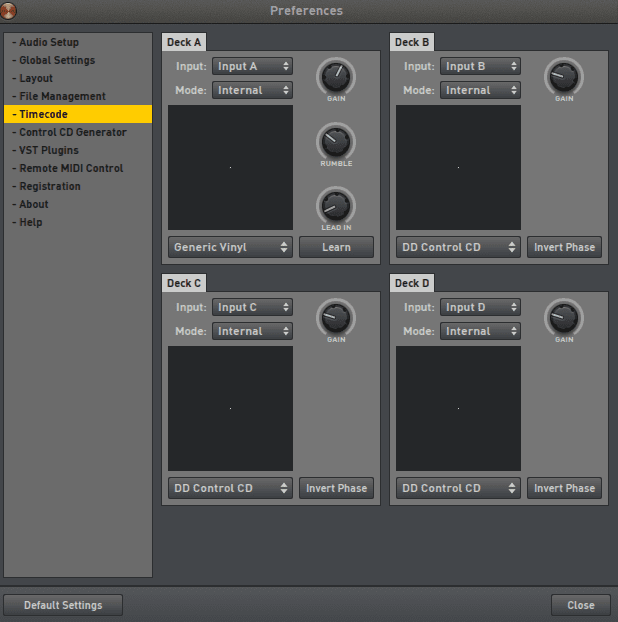The height and width of the screenshot is (622, 618).
Task: Toggle Invert Phase for Deck B
Action: tap(564, 247)
